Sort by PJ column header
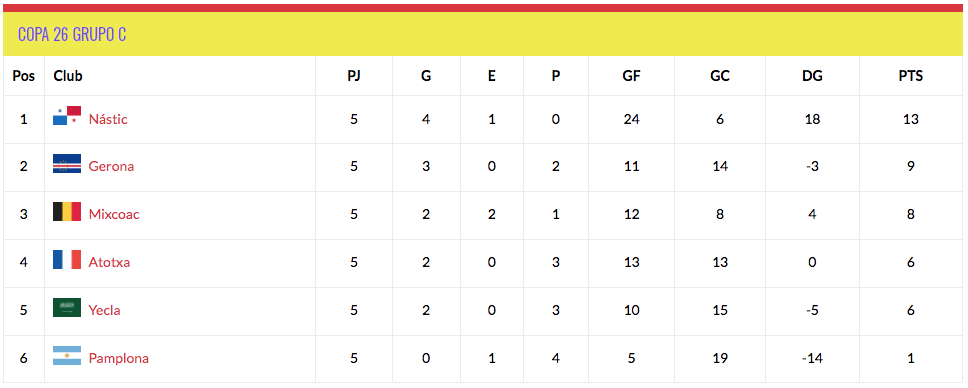968x388 pixels. point(353,76)
